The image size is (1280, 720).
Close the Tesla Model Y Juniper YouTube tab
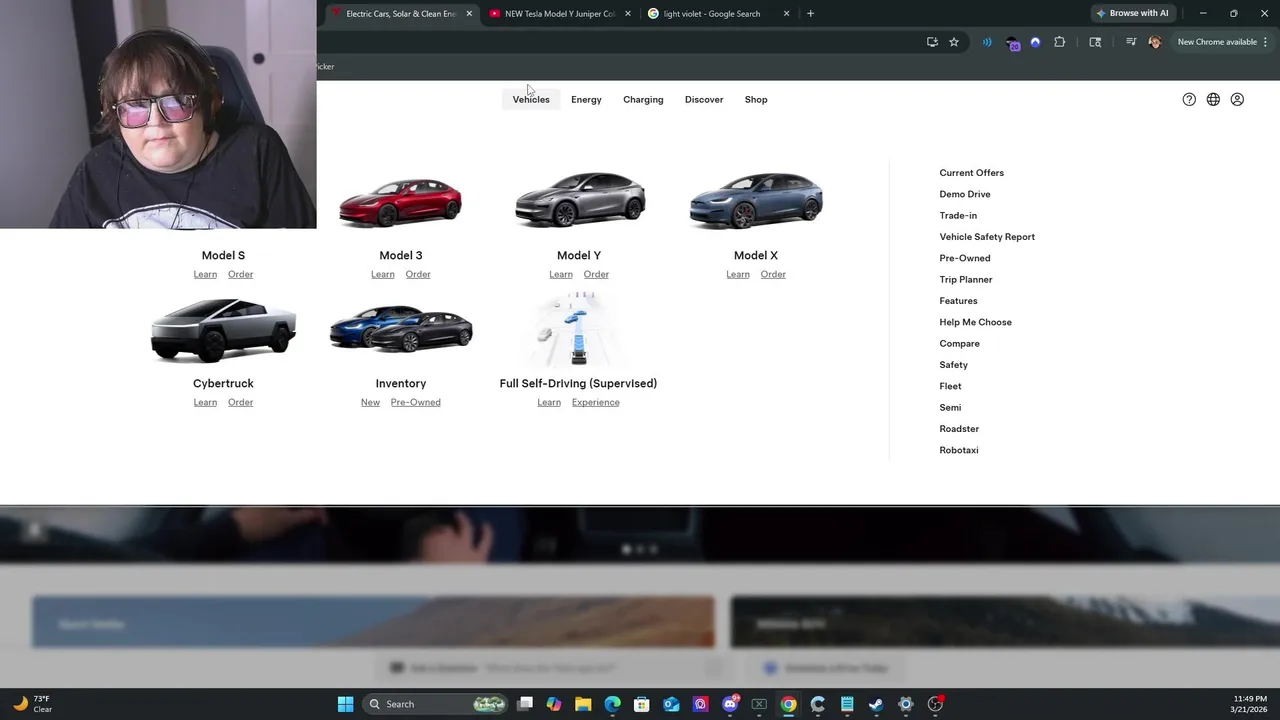628,14
